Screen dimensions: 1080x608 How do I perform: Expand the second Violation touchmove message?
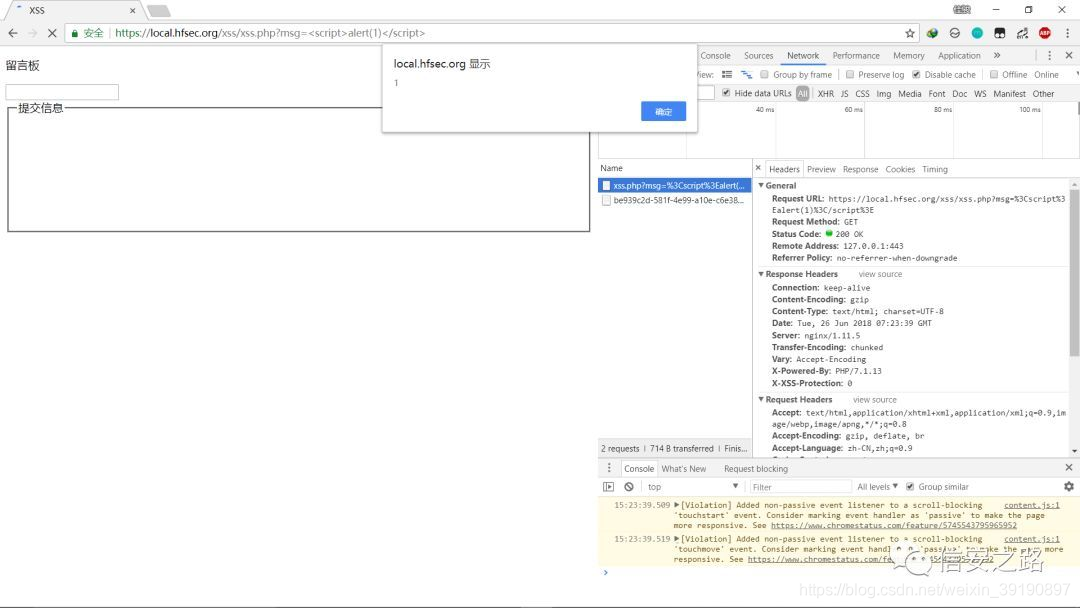click(x=676, y=538)
